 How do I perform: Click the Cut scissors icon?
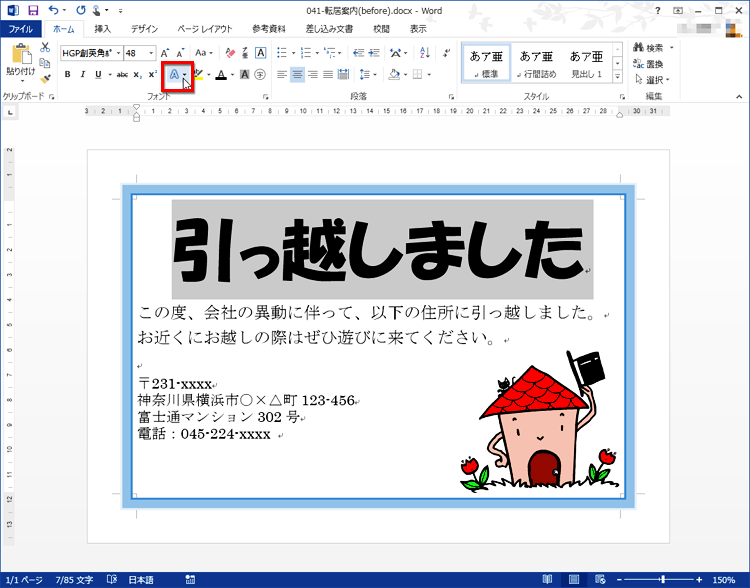pyautogui.click(x=45, y=47)
